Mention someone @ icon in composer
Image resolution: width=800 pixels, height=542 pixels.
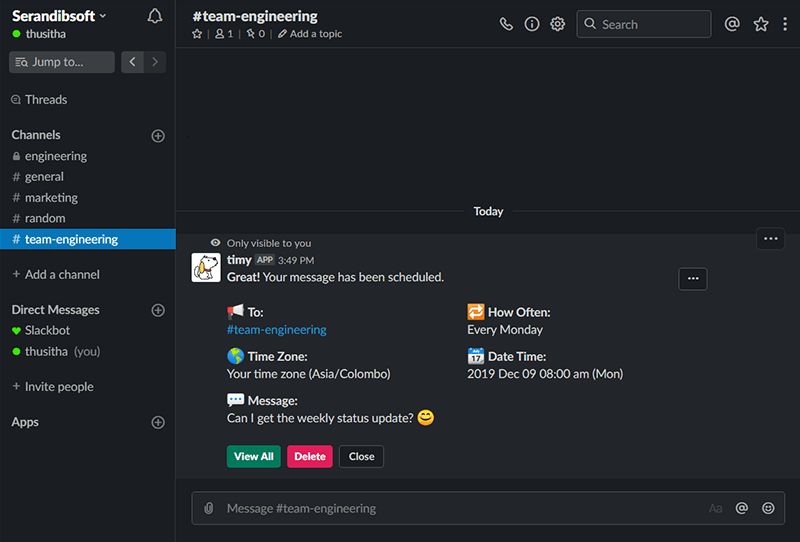[742, 508]
